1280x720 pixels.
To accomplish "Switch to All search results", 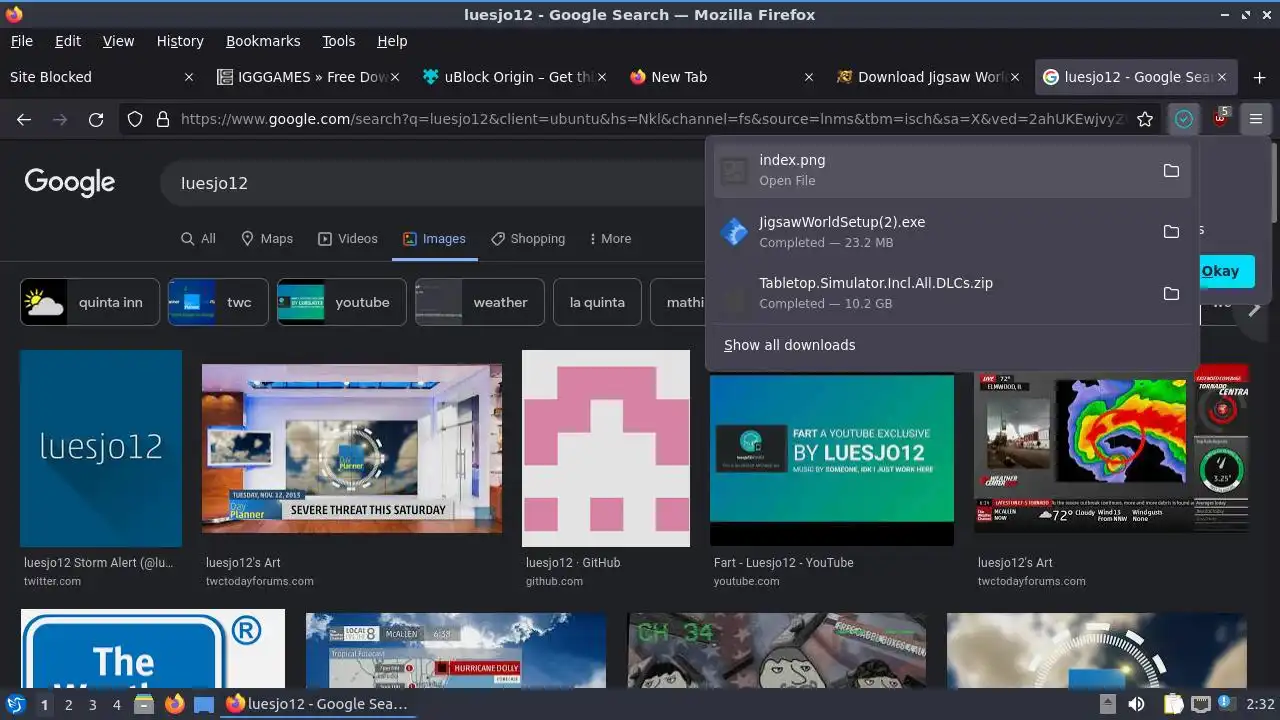I will point(198,239).
